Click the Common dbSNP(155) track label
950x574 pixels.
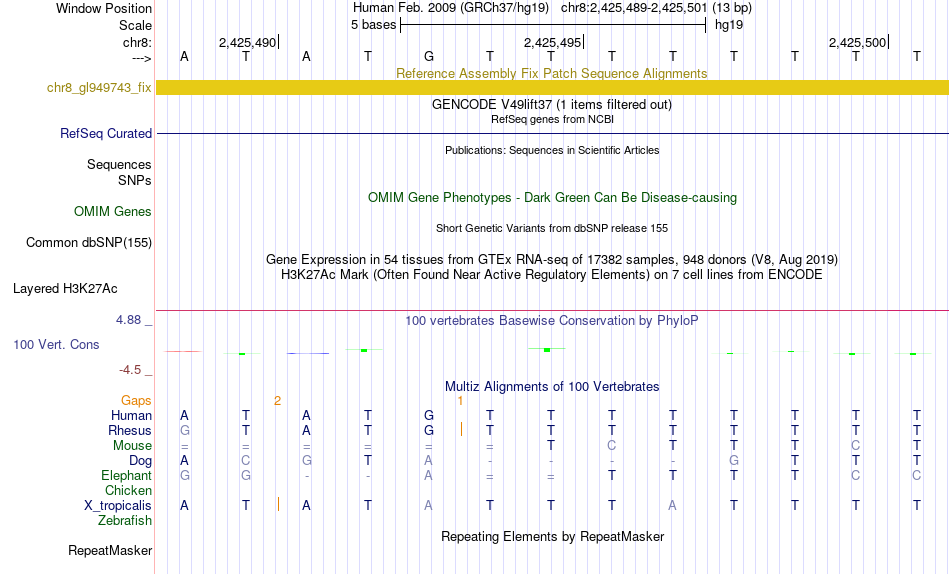tap(89, 242)
